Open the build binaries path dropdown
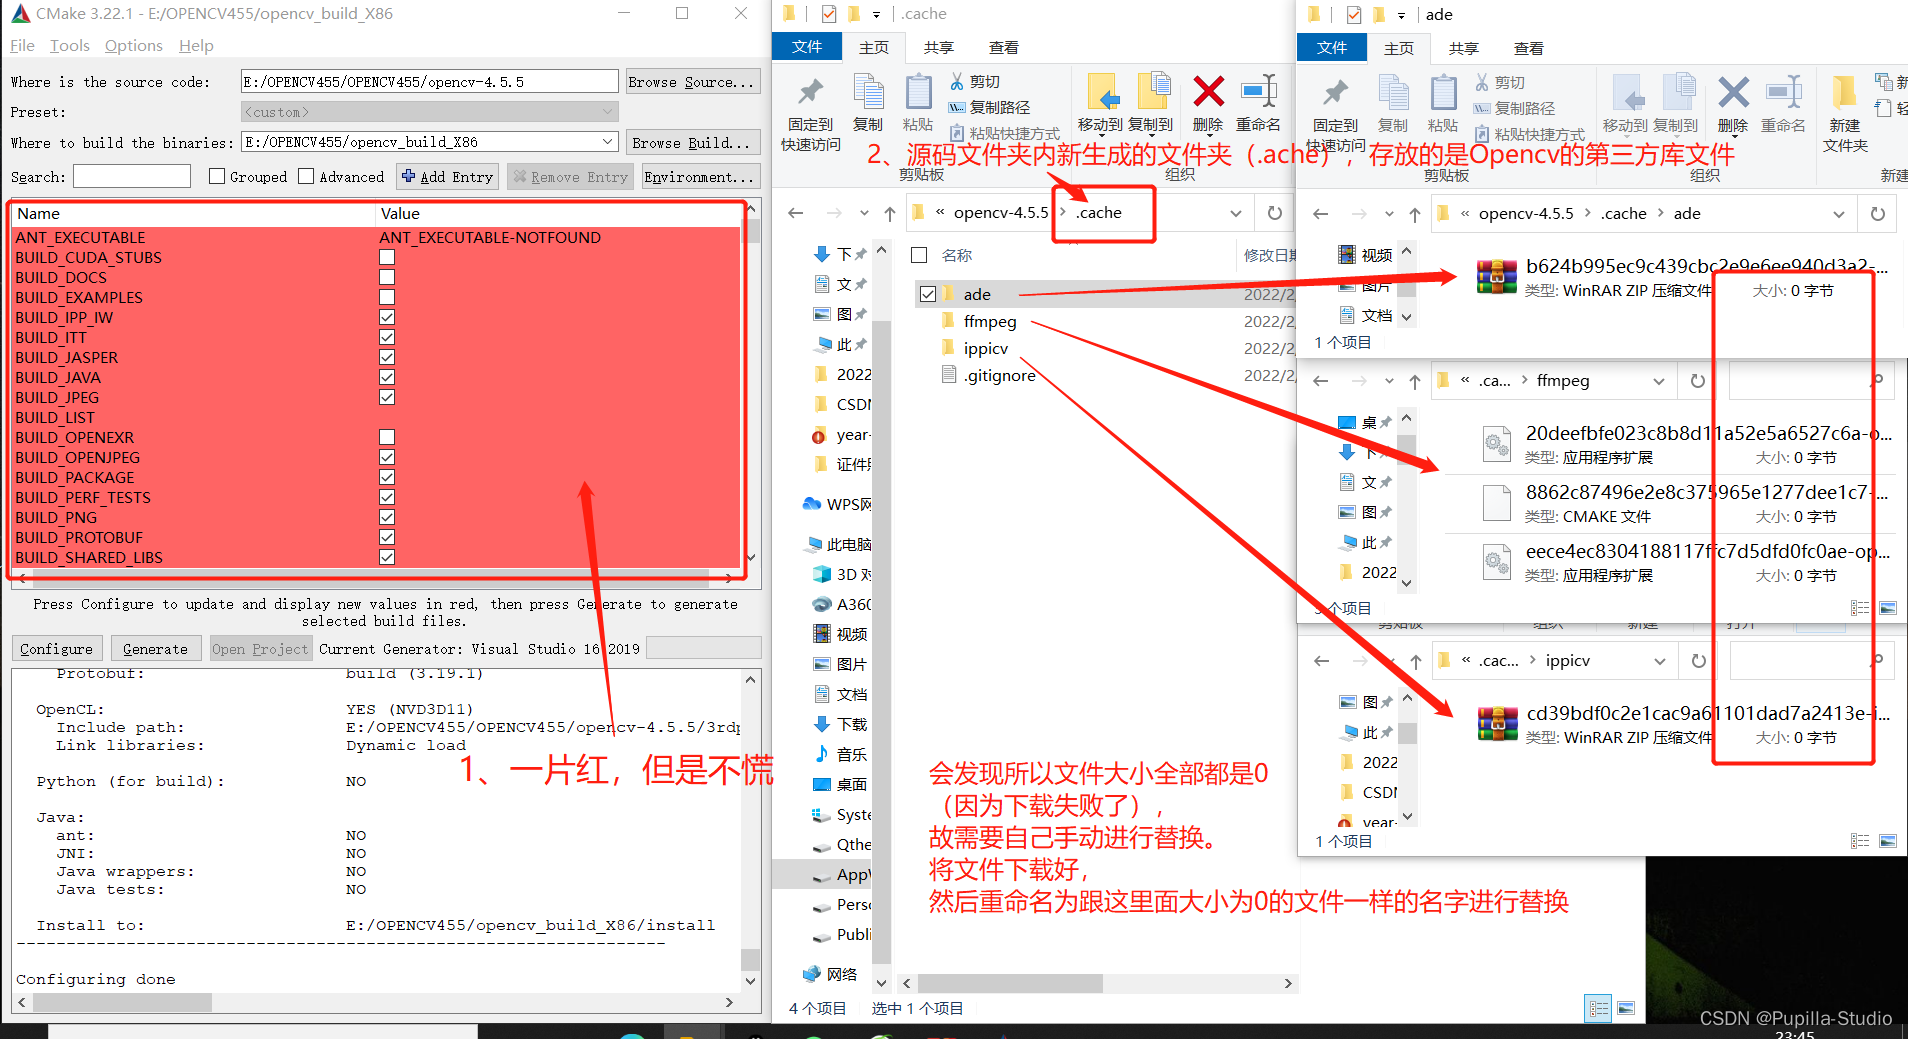This screenshot has height=1039, width=1908. (x=607, y=142)
